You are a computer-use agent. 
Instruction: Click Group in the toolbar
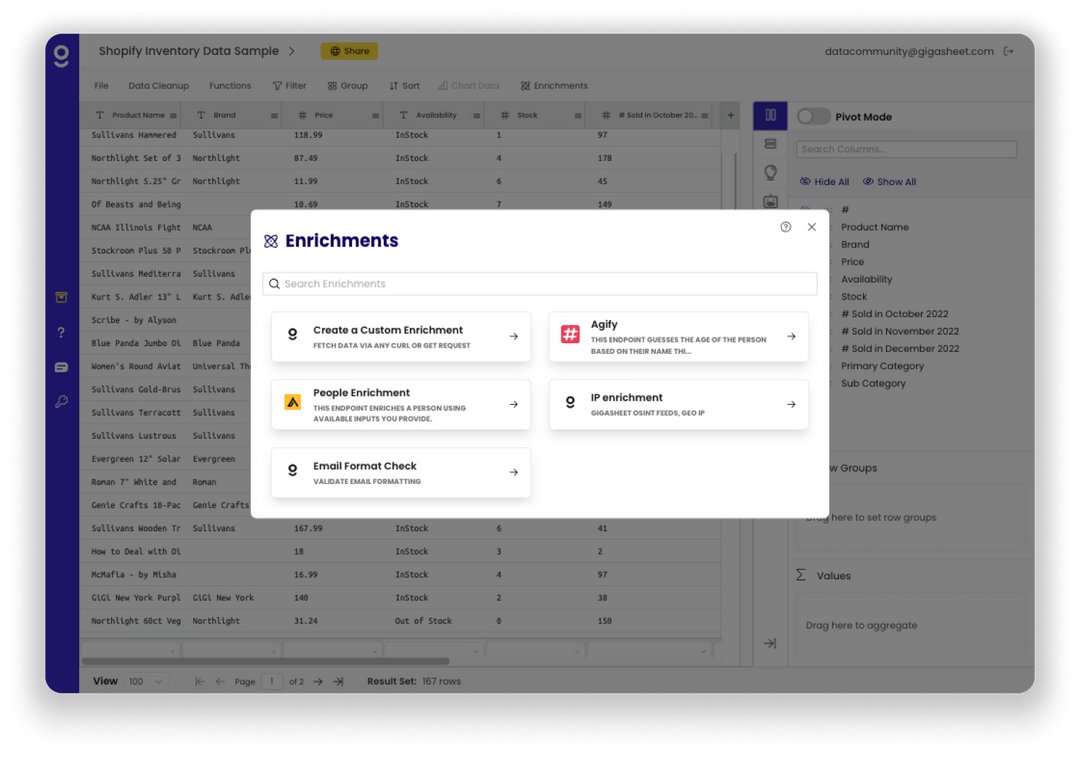(x=348, y=85)
